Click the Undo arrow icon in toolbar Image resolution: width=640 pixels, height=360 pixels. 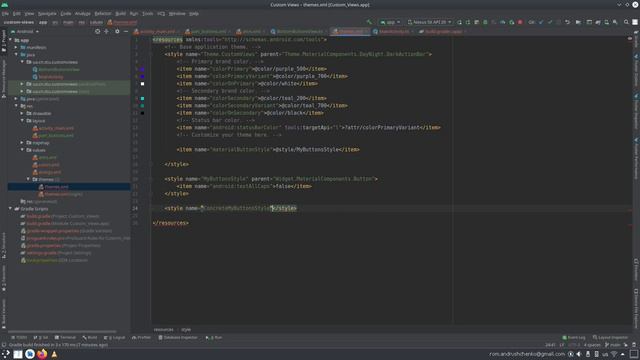point(567,22)
